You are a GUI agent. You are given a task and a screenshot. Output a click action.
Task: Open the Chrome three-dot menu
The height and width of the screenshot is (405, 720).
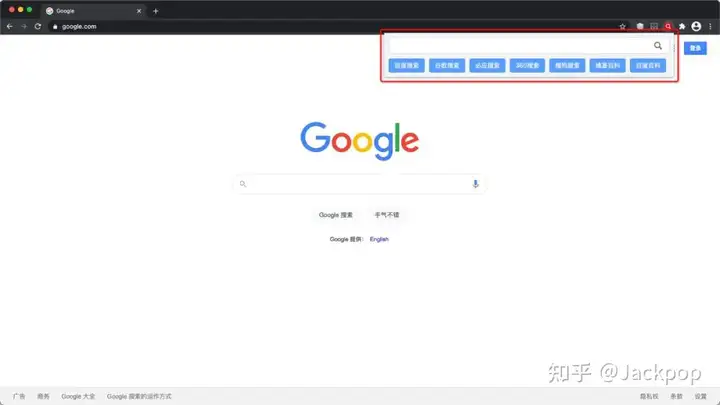(x=710, y=26)
